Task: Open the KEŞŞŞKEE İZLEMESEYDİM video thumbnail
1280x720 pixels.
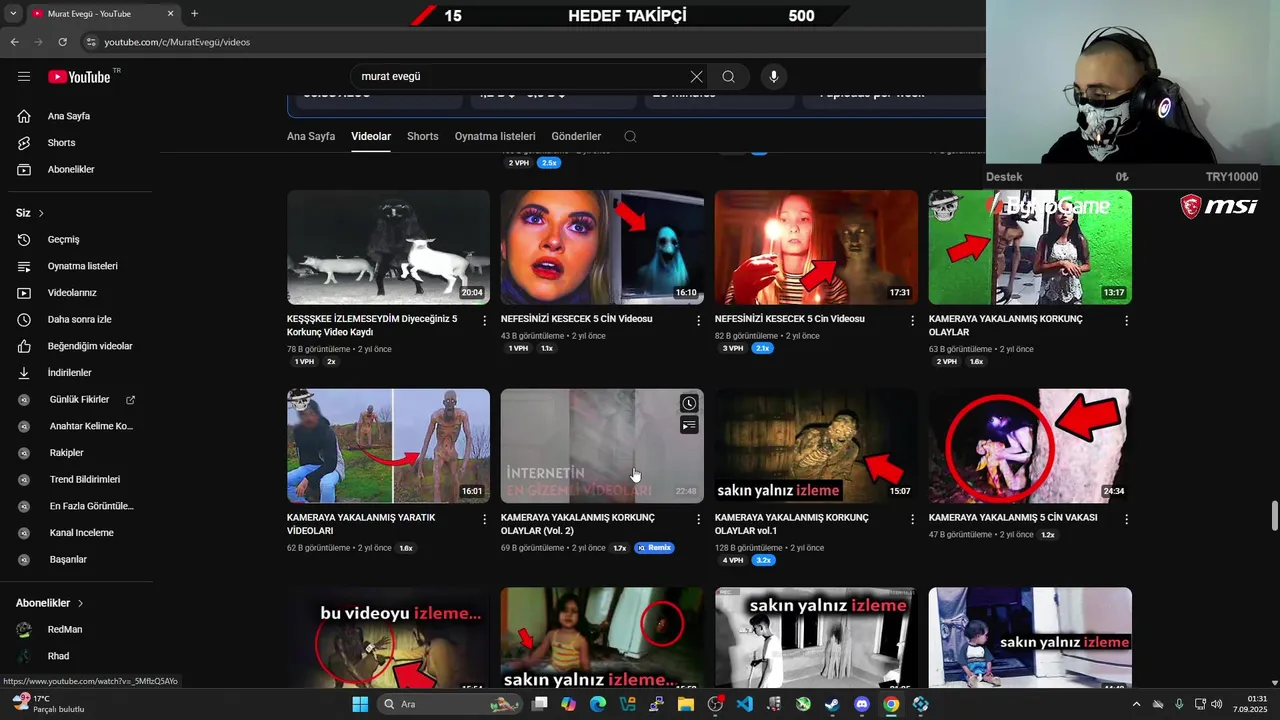Action: tap(388, 247)
